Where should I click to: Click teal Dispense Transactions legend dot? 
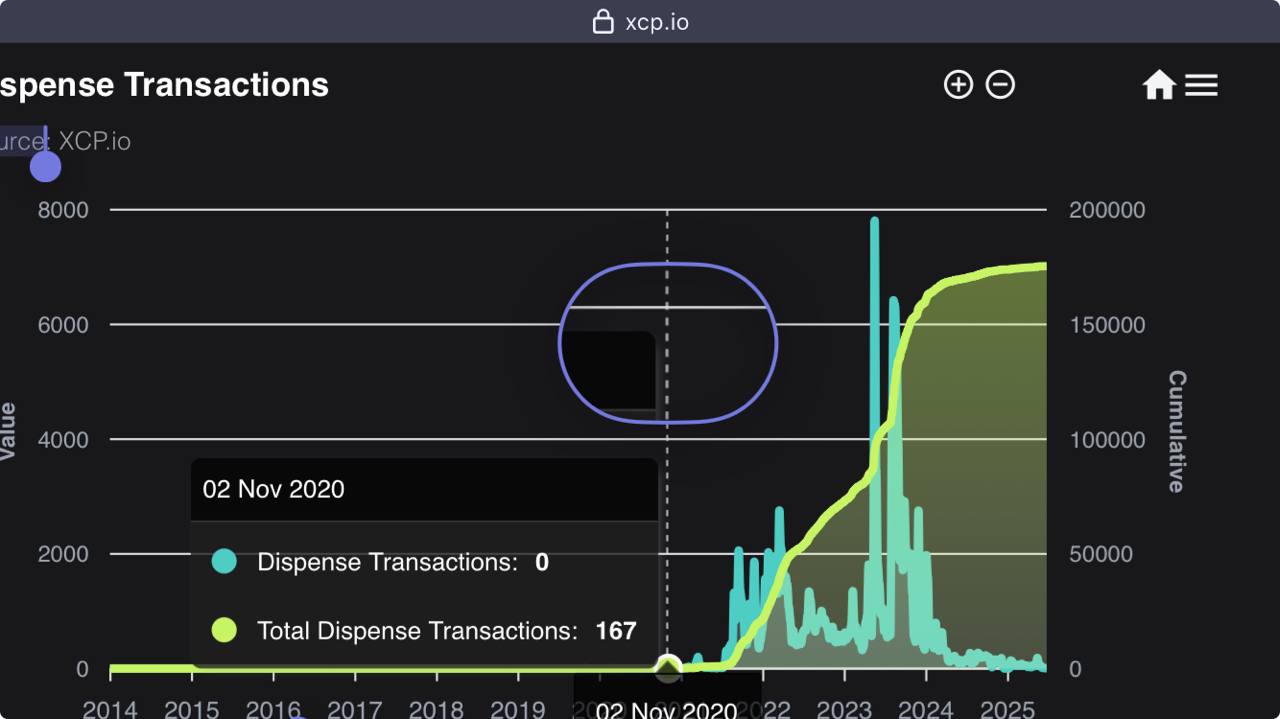tap(224, 562)
